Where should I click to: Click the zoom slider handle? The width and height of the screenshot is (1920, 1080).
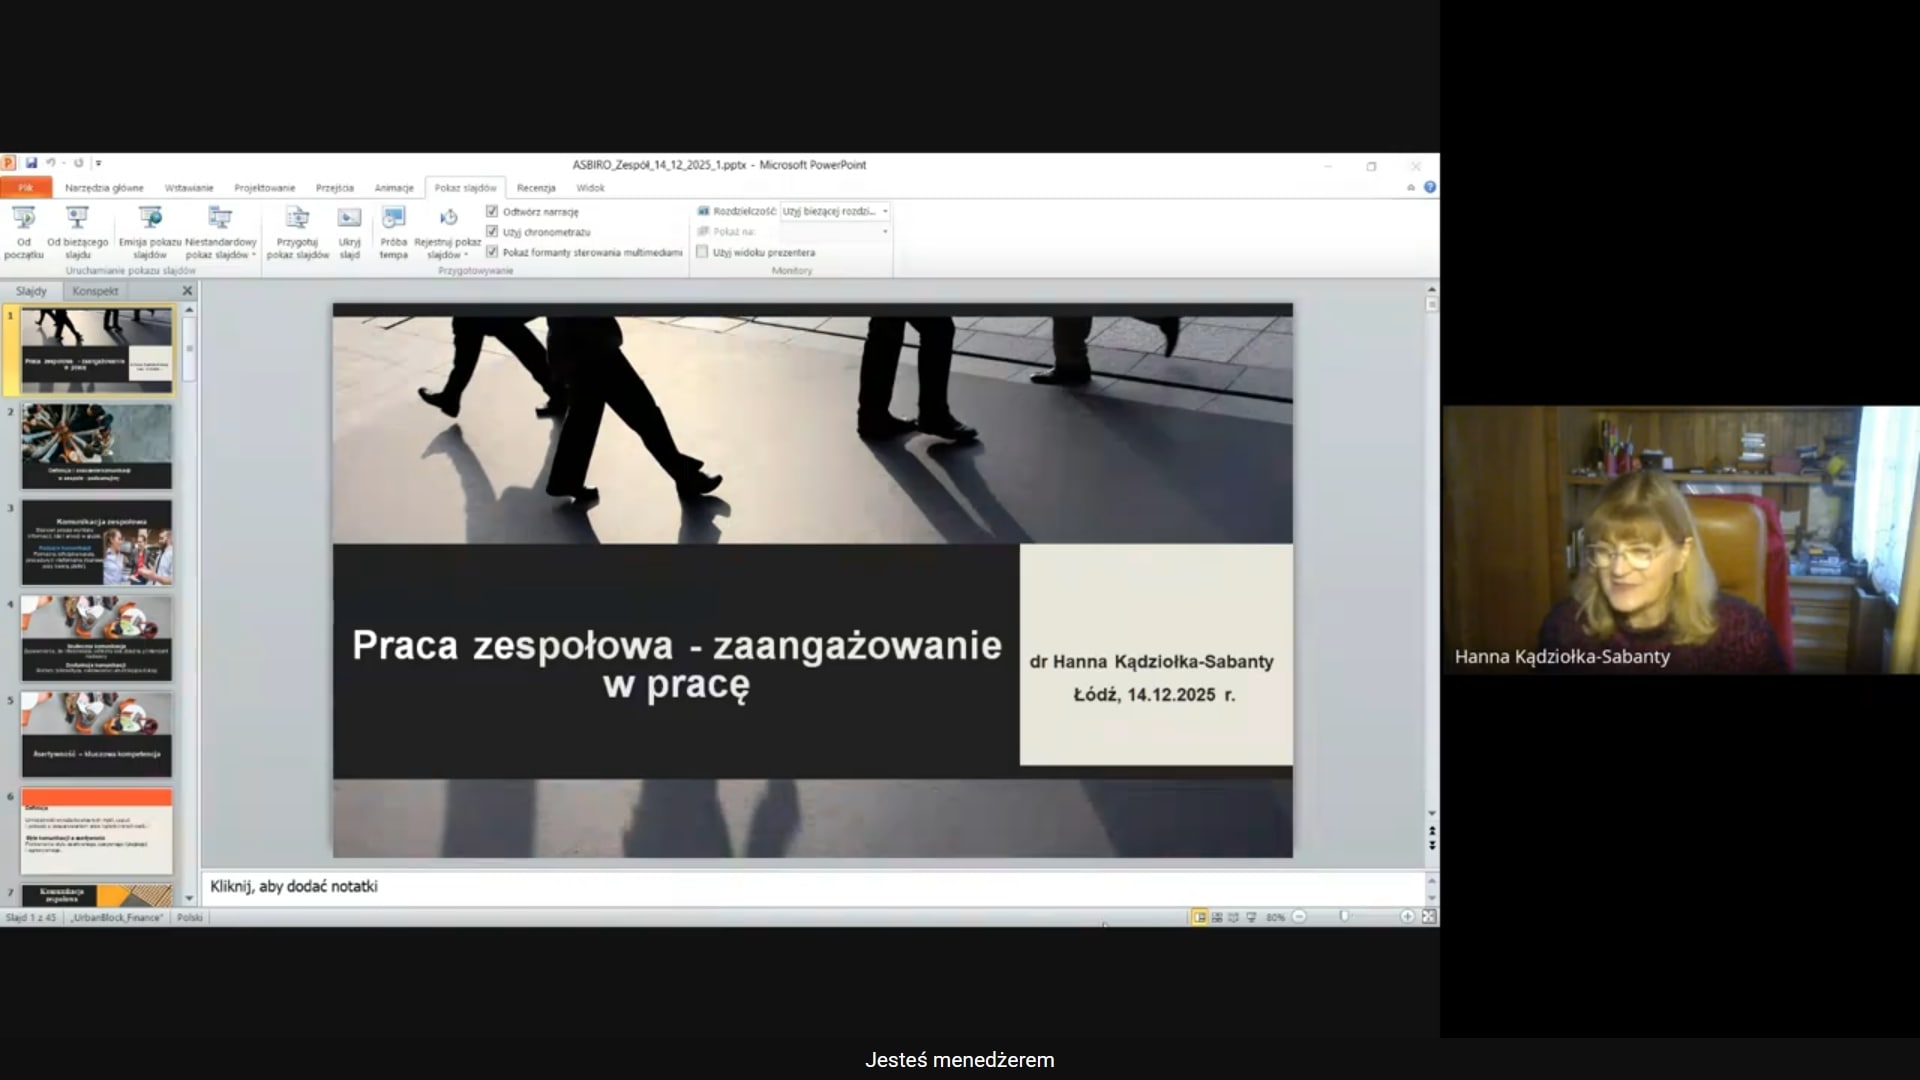(x=1344, y=917)
